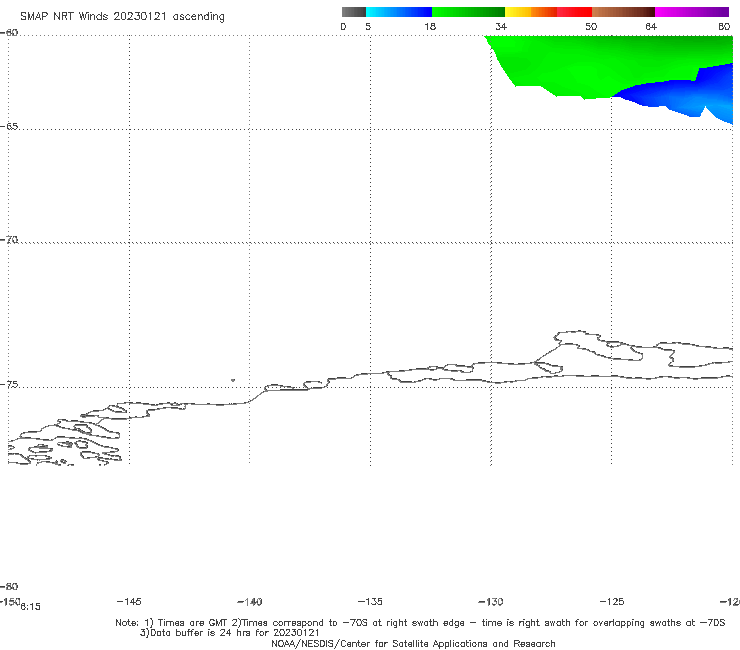This screenshot has width=740, height=650.
Task: Click the color bar label '34'
Action: 501,26
